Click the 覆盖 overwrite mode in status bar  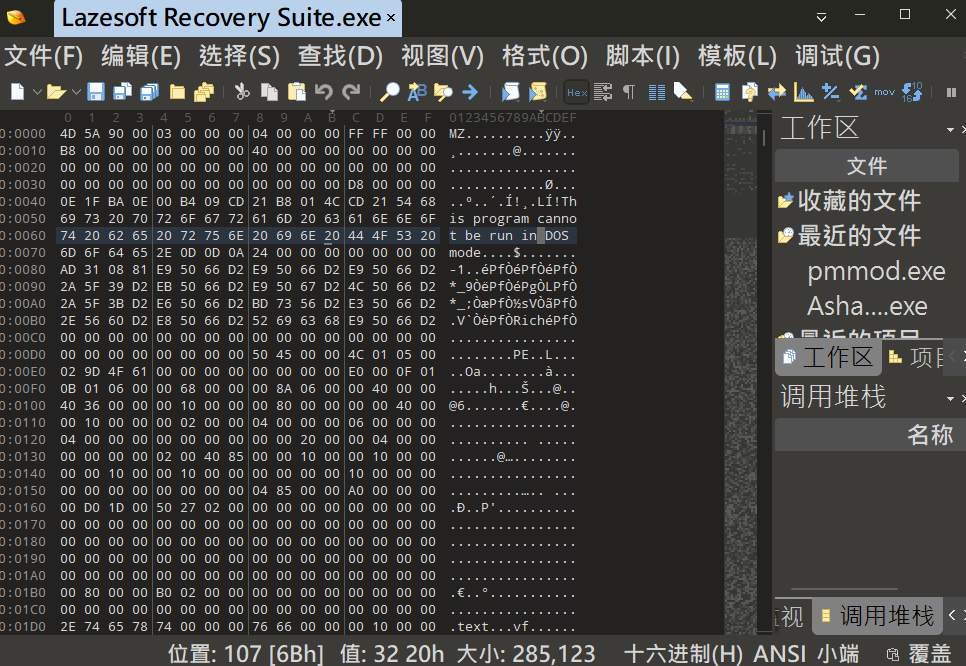pos(930,654)
